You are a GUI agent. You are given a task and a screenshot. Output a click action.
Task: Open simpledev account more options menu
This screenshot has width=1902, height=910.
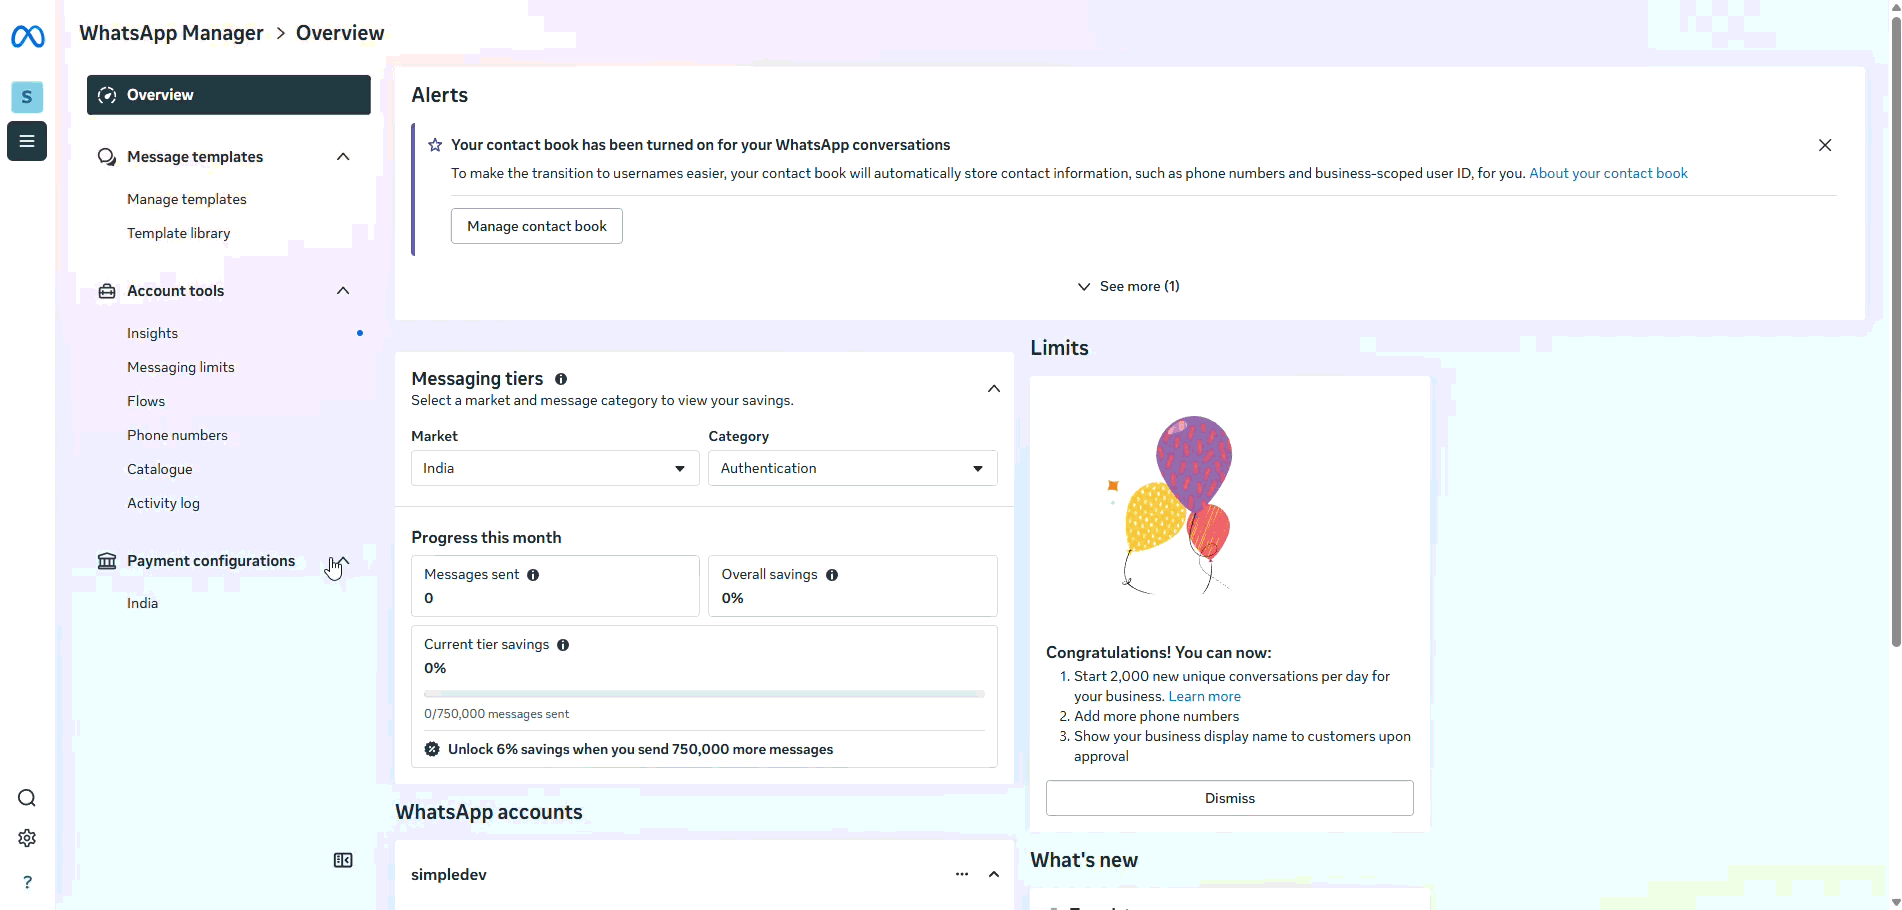pyautogui.click(x=962, y=874)
